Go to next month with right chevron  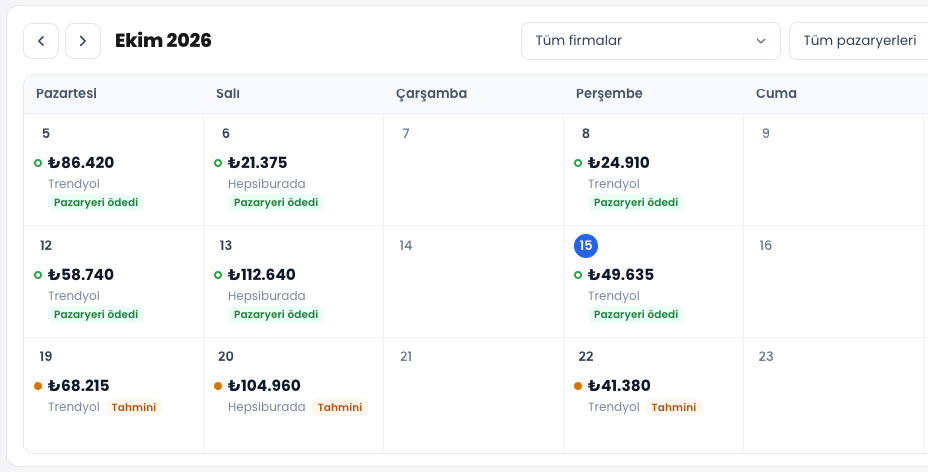[83, 41]
